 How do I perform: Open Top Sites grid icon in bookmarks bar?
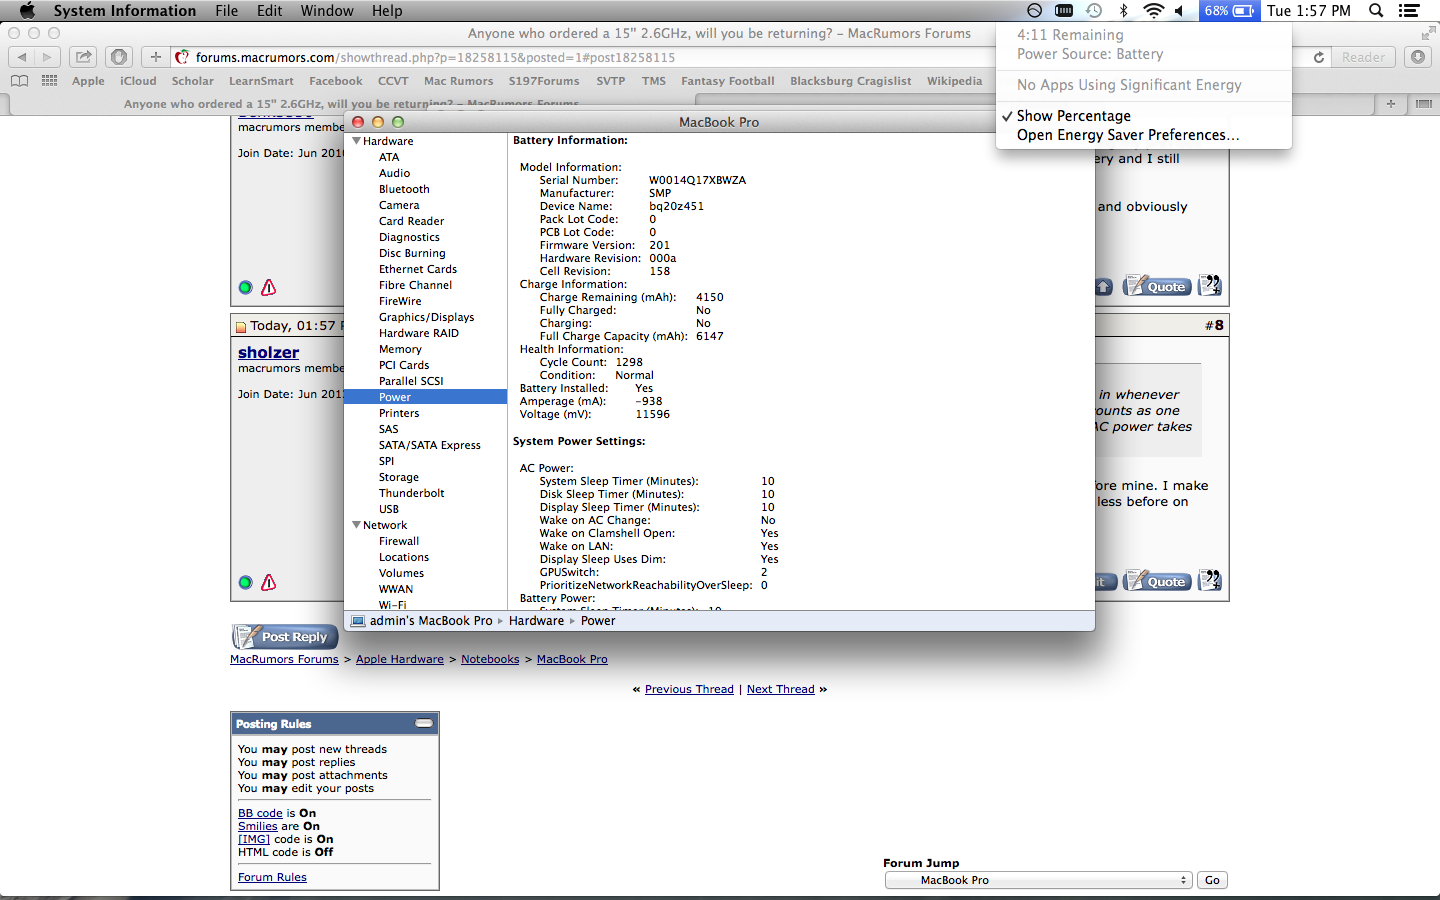pyautogui.click(x=49, y=81)
